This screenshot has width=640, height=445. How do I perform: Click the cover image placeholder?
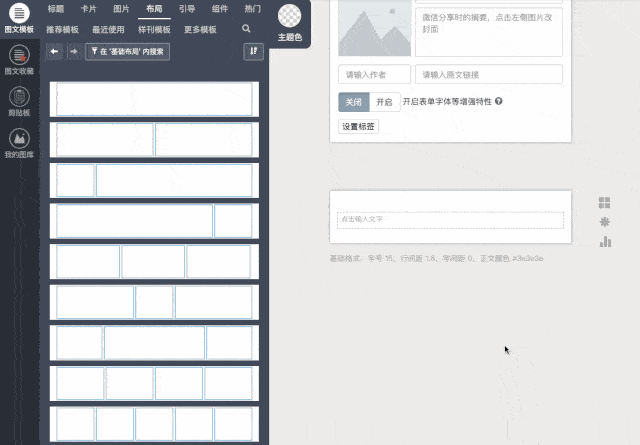(375, 28)
